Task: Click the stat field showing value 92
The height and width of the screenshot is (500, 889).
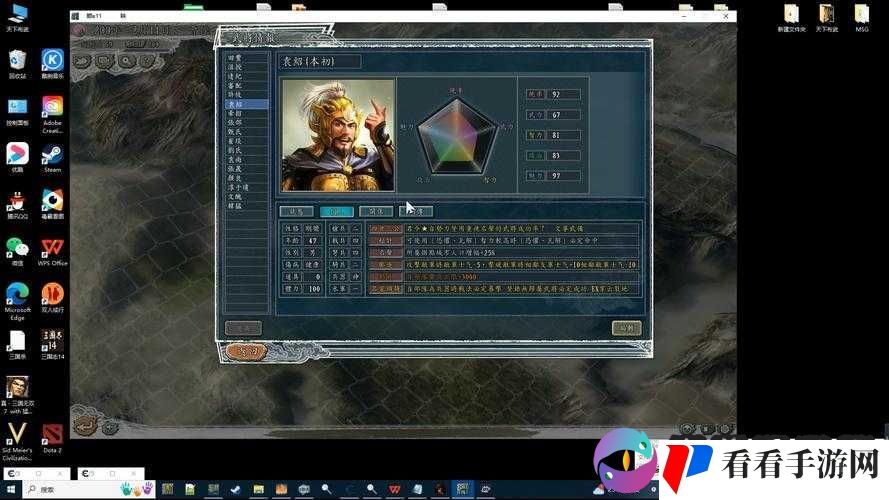Action: point(564,94)
